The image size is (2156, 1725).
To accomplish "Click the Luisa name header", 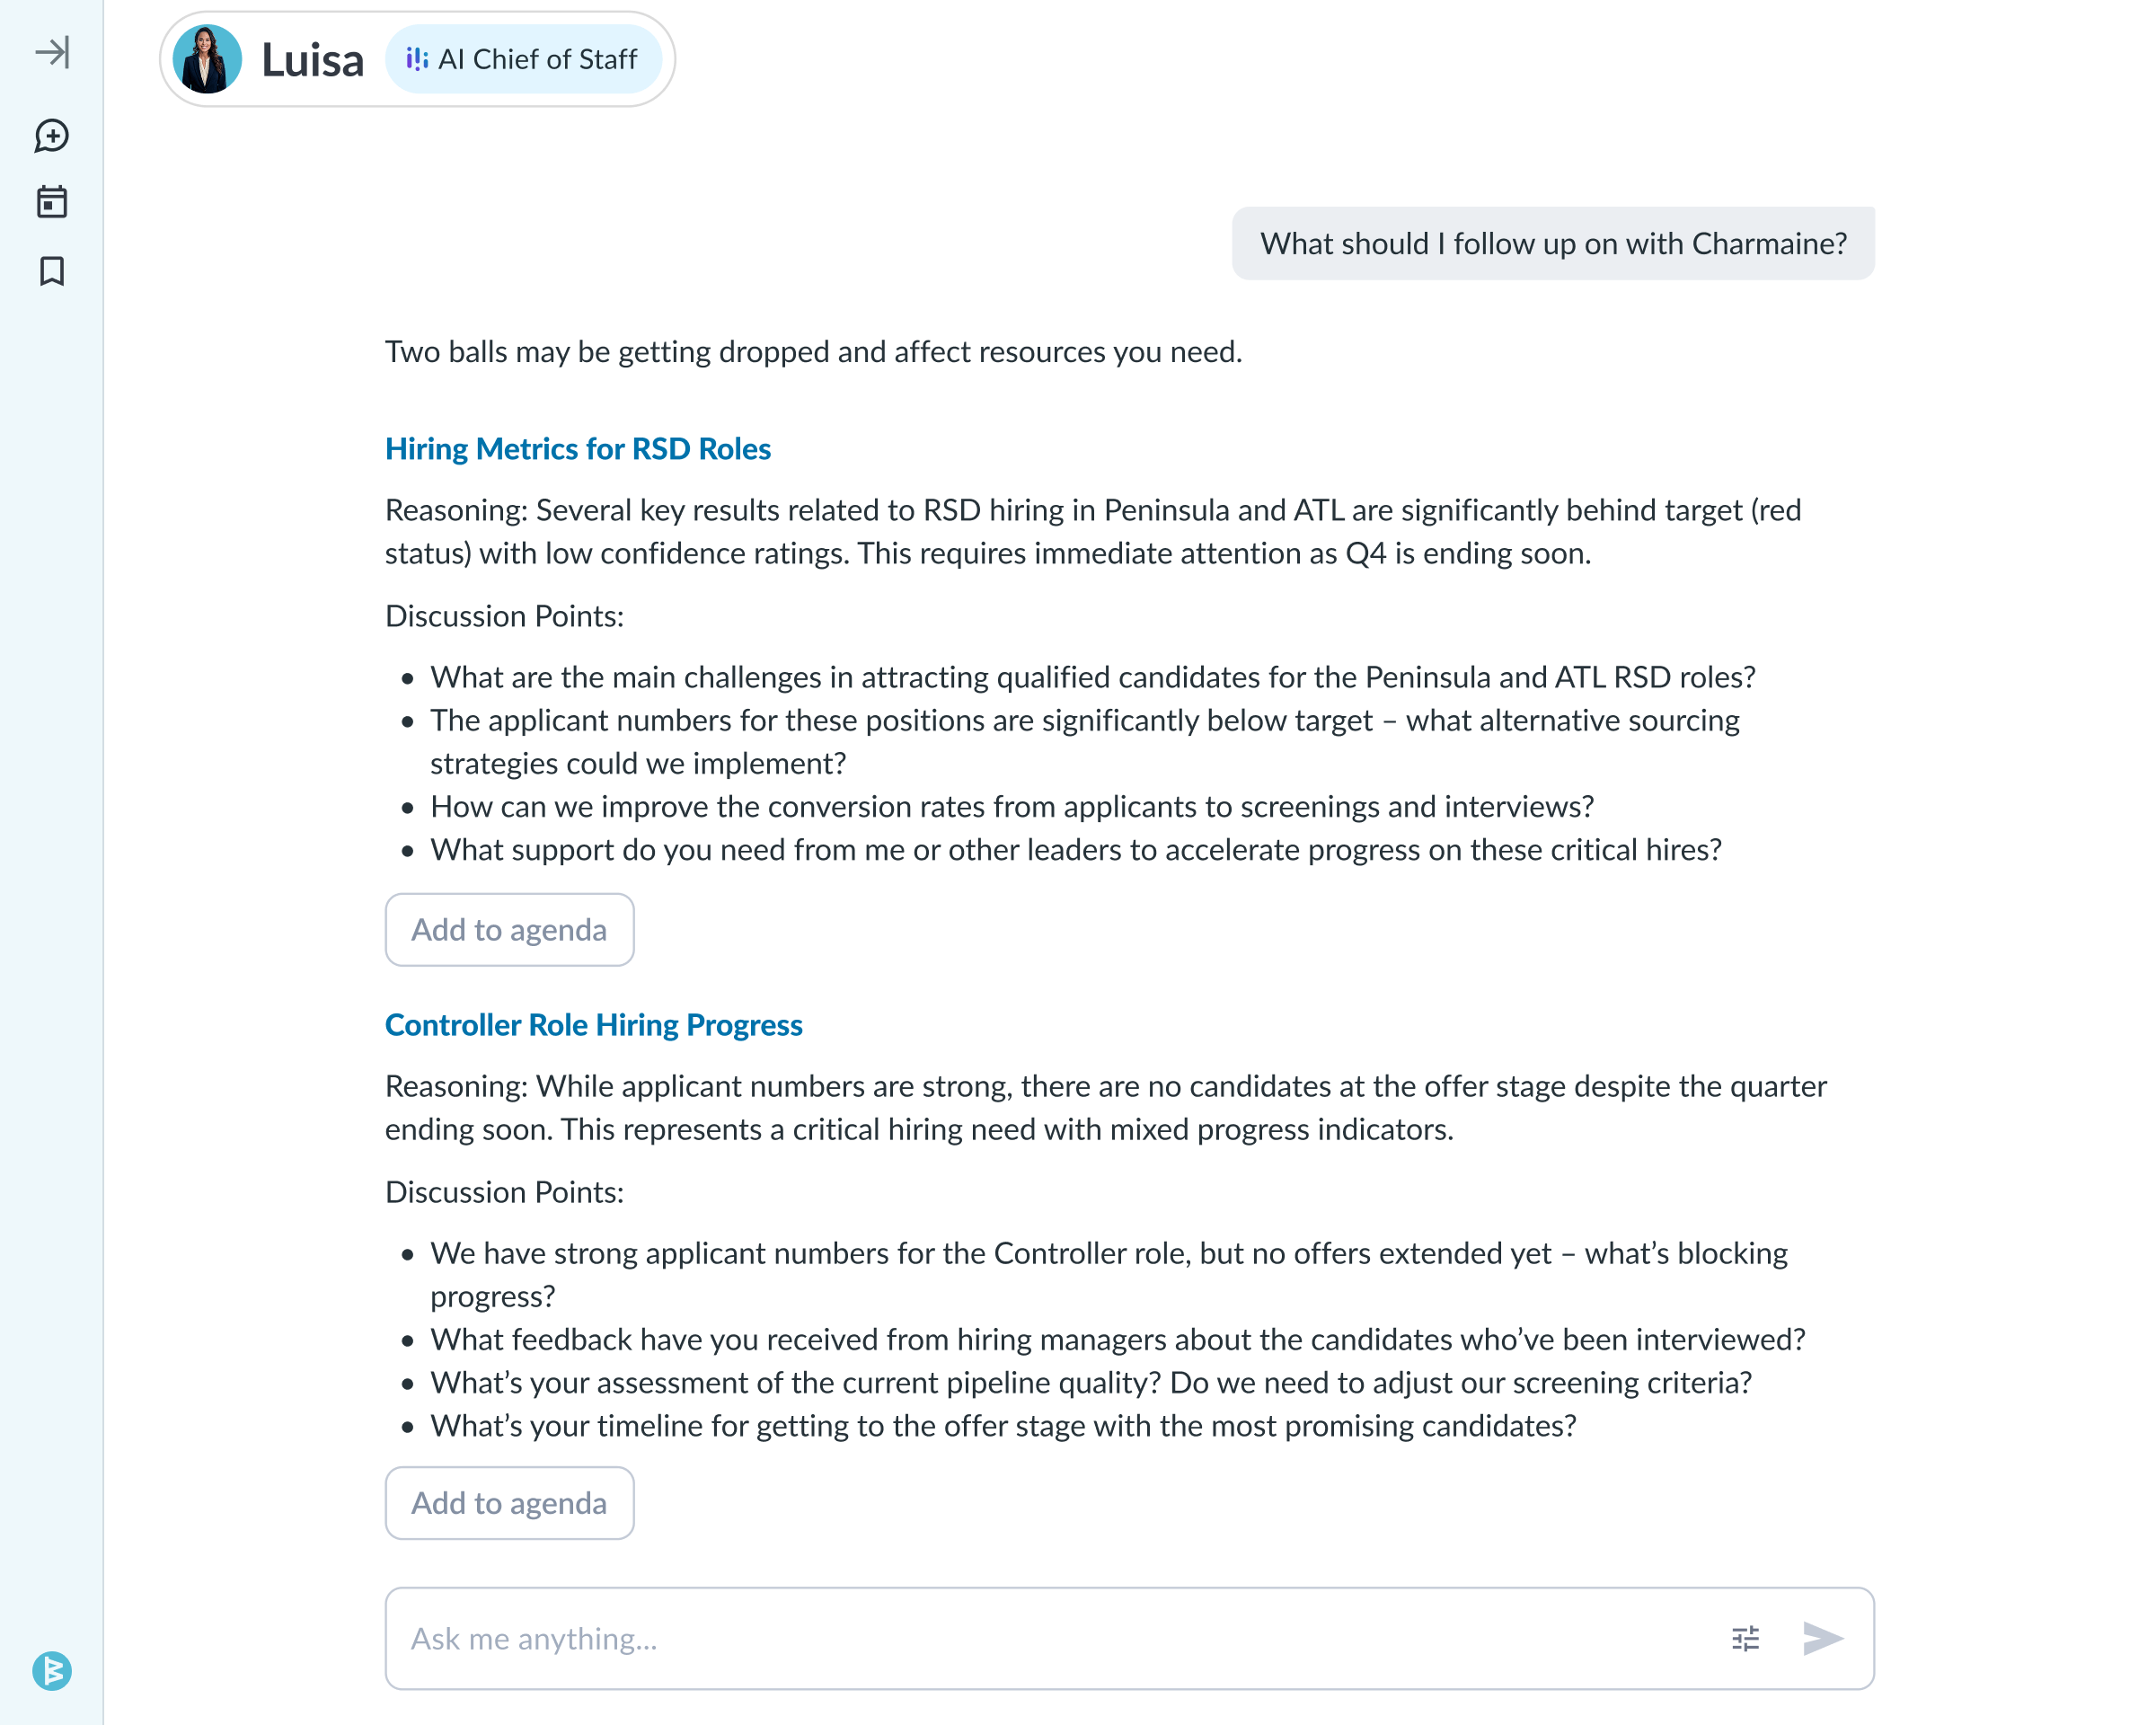I will point(311,59).
